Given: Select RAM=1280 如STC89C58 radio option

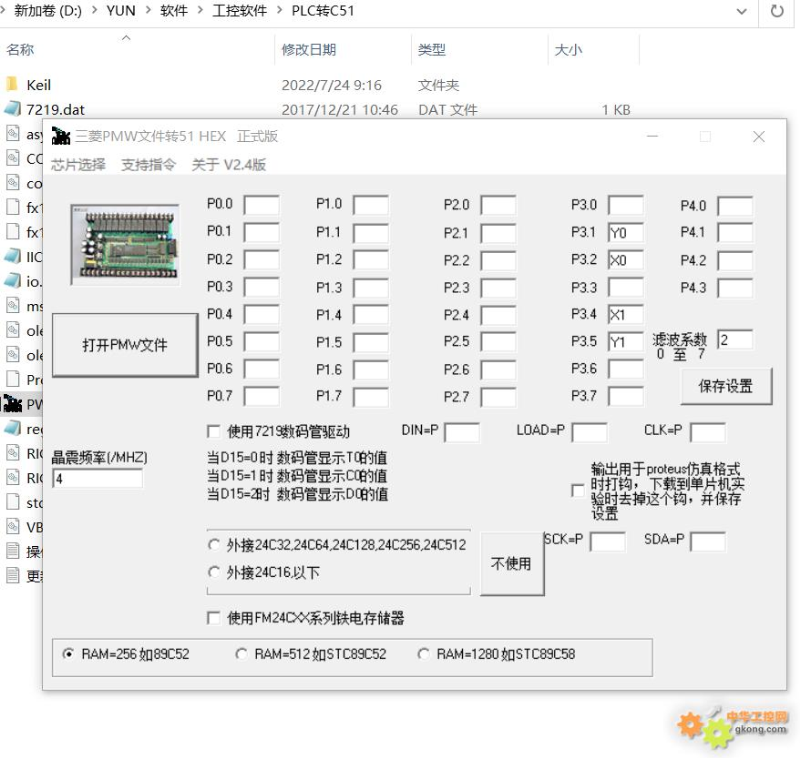Looking at the screenshot, I should pos(423,654).
